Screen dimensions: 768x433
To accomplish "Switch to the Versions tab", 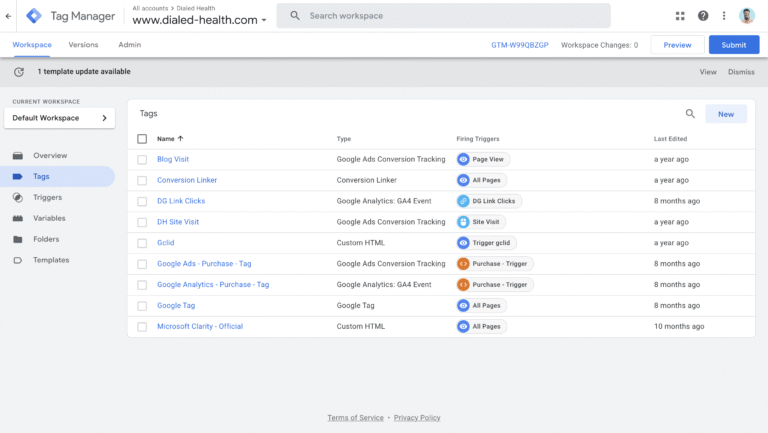I will [x=83, y=45].
